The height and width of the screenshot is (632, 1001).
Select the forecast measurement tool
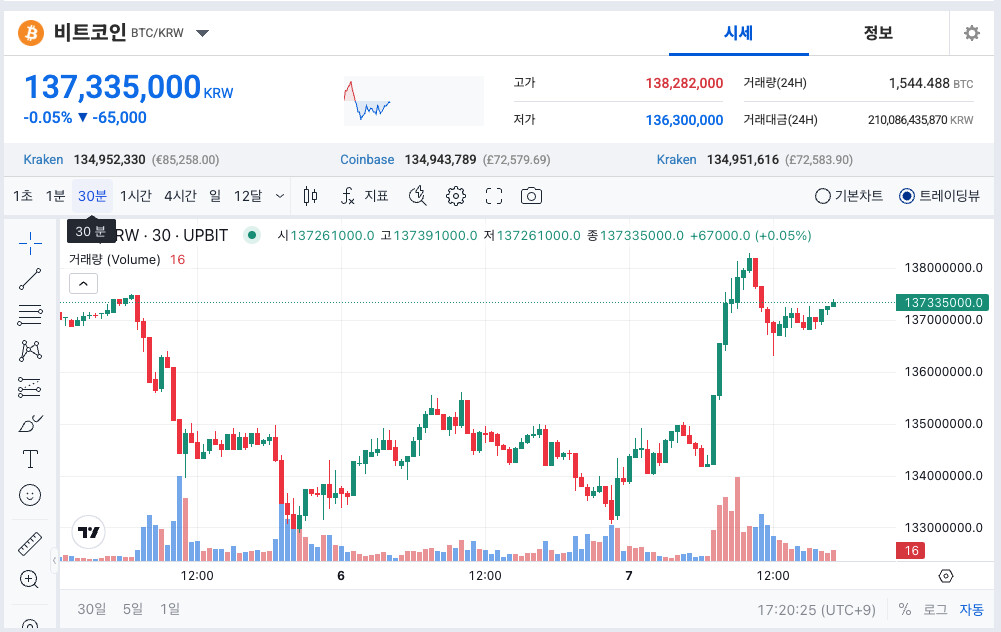click(30, 387)
